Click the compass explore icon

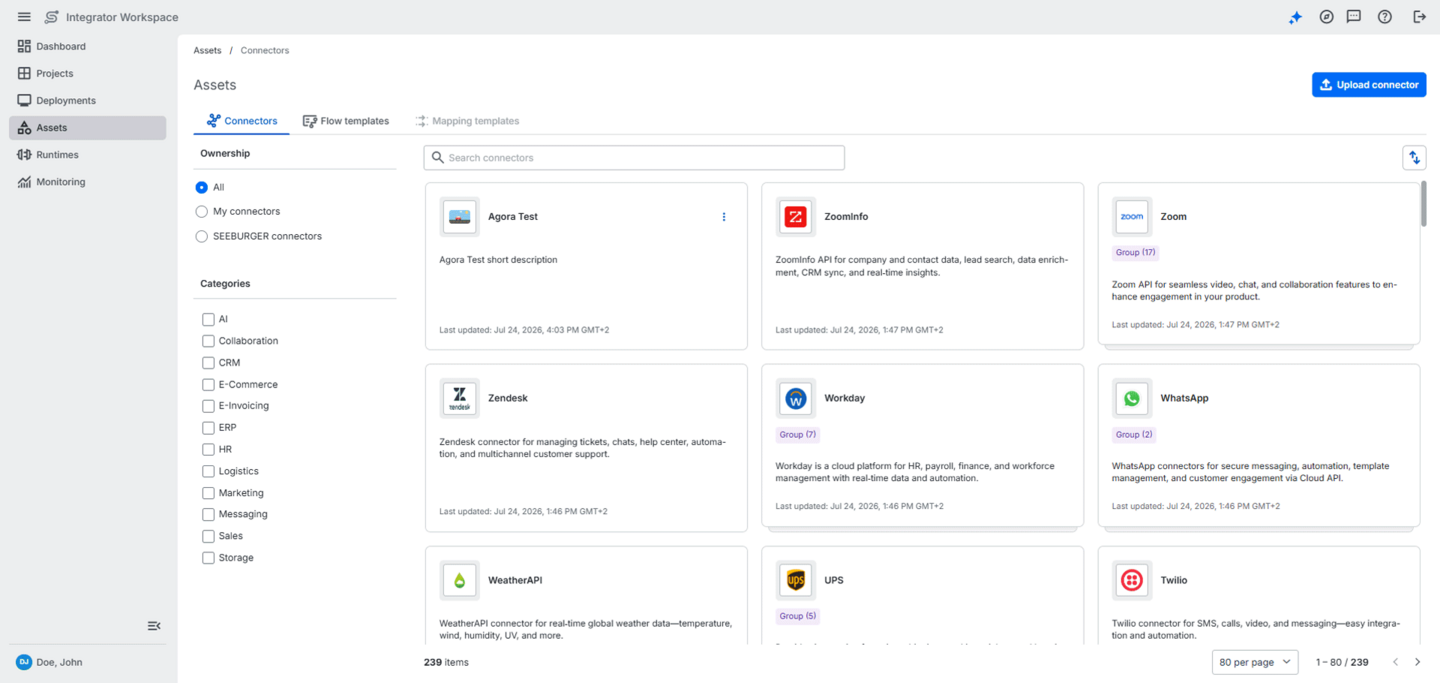(1326, 17)
